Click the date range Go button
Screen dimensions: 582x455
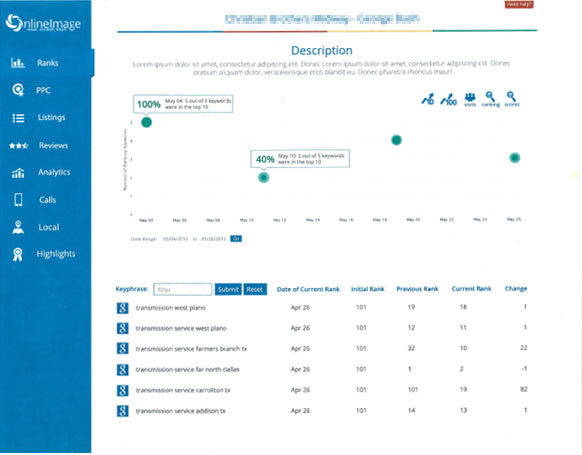[x=236, y=239]
